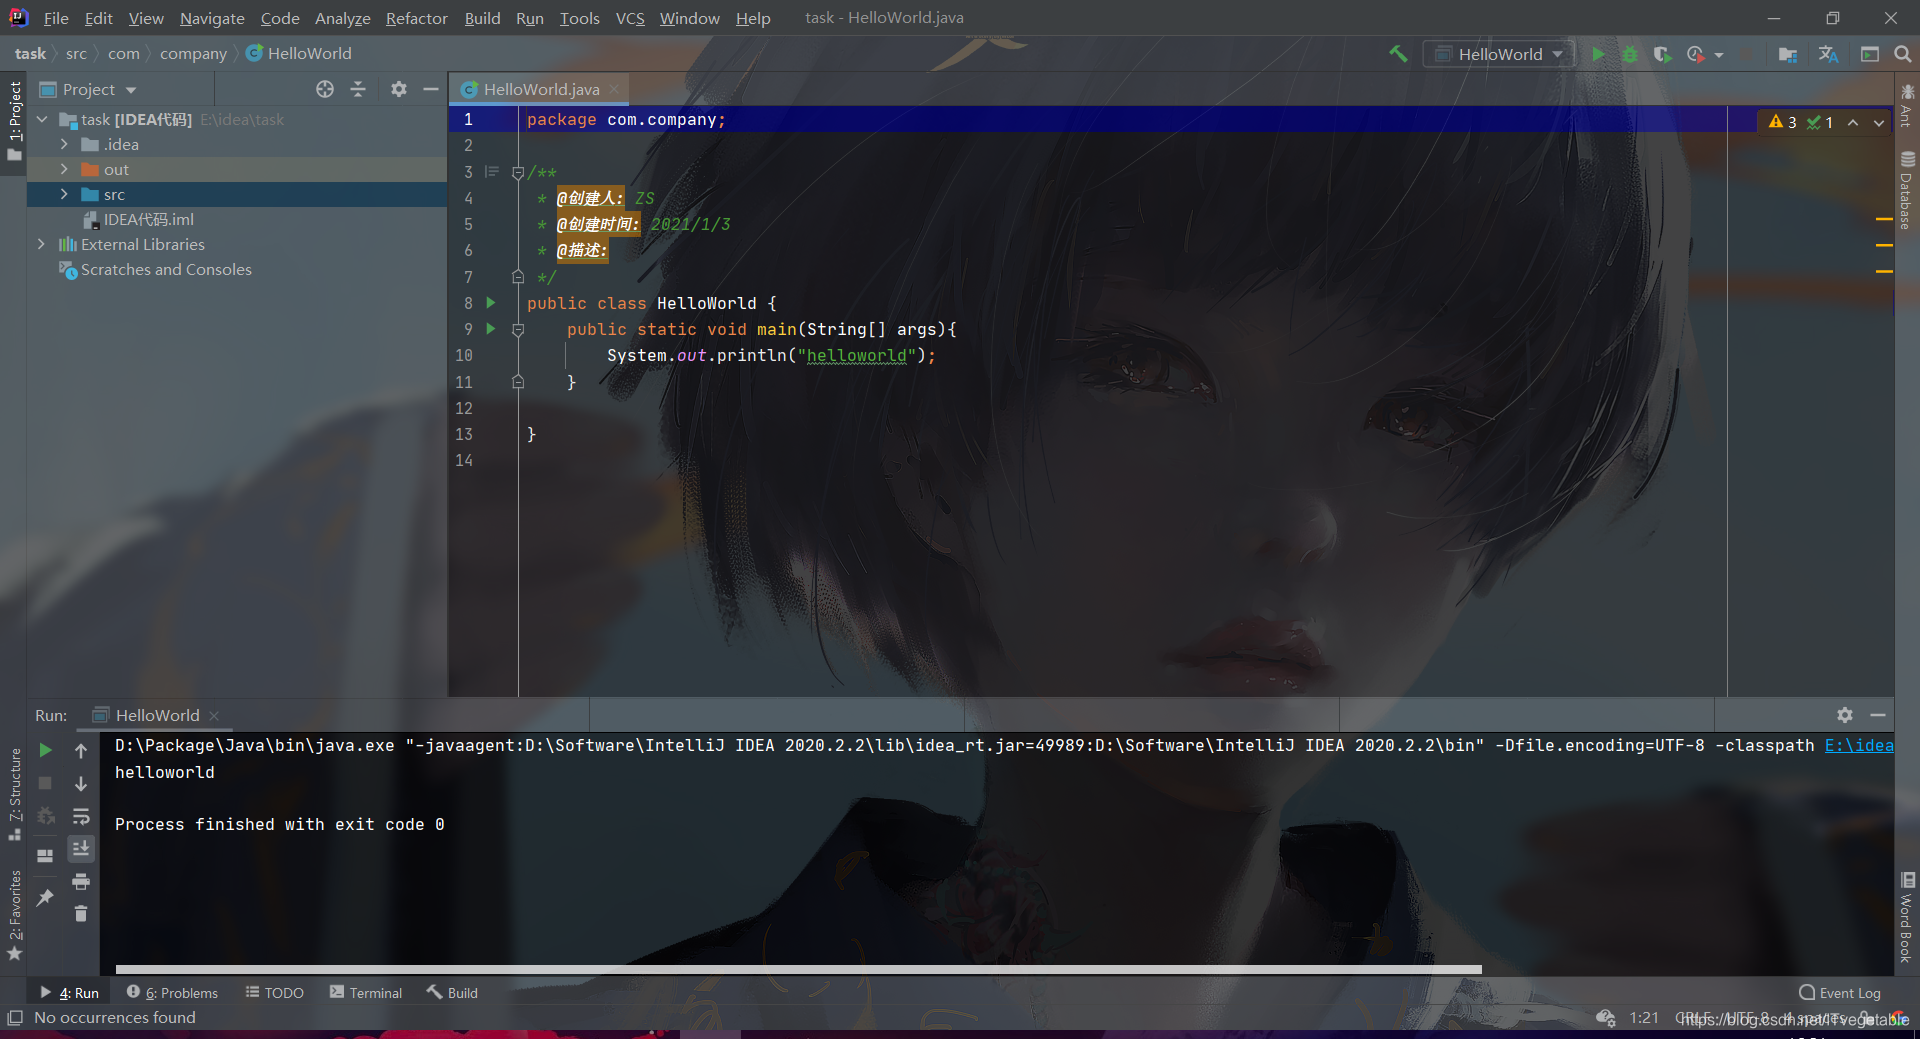Toggle the Ant tool window stripe

(1907, 105)
